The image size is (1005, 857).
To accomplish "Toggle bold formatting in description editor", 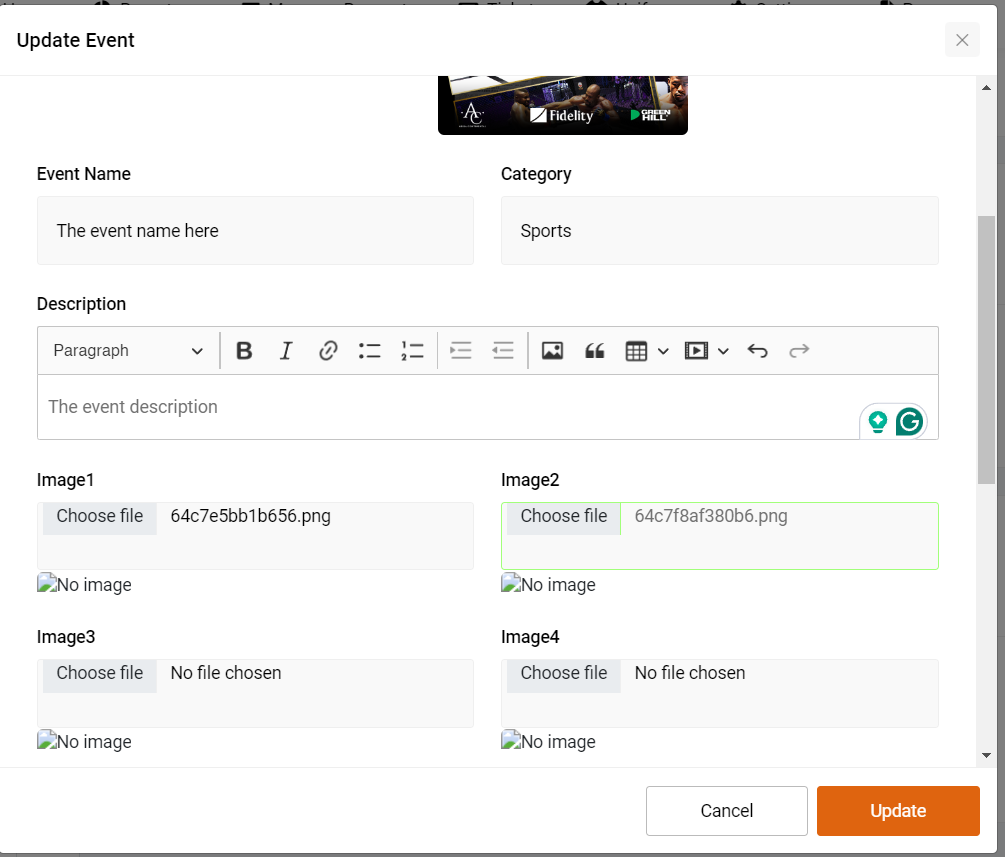I will (x=244, y=351).
